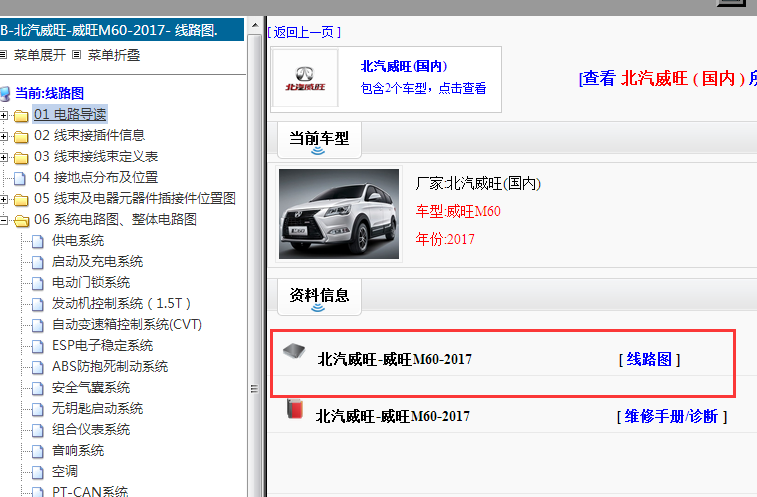
Task: Click the red book icon for 维修手册
Action: pyautogui.click(x=294, y=408)
